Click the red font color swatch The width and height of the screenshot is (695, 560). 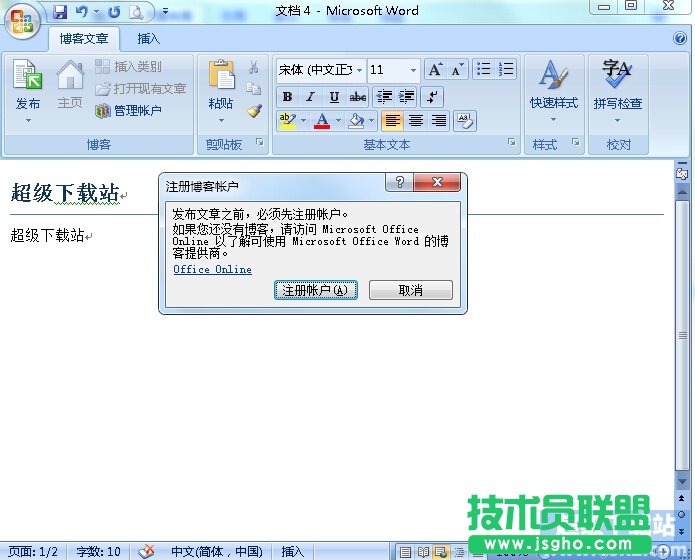coord(321,121)
